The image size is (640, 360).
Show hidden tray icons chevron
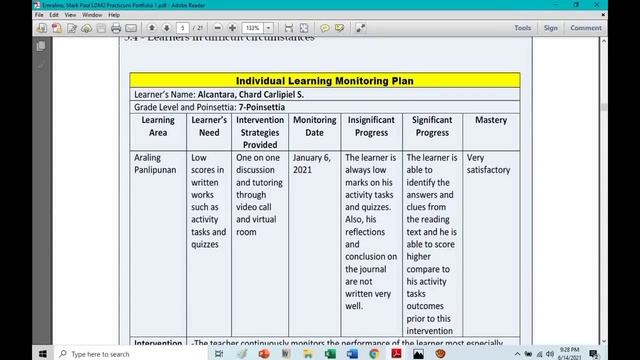[x=517, y=354]
